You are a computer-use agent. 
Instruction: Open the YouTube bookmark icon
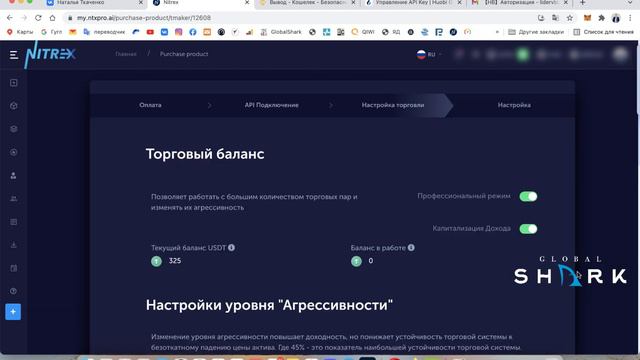pos(150,32)
